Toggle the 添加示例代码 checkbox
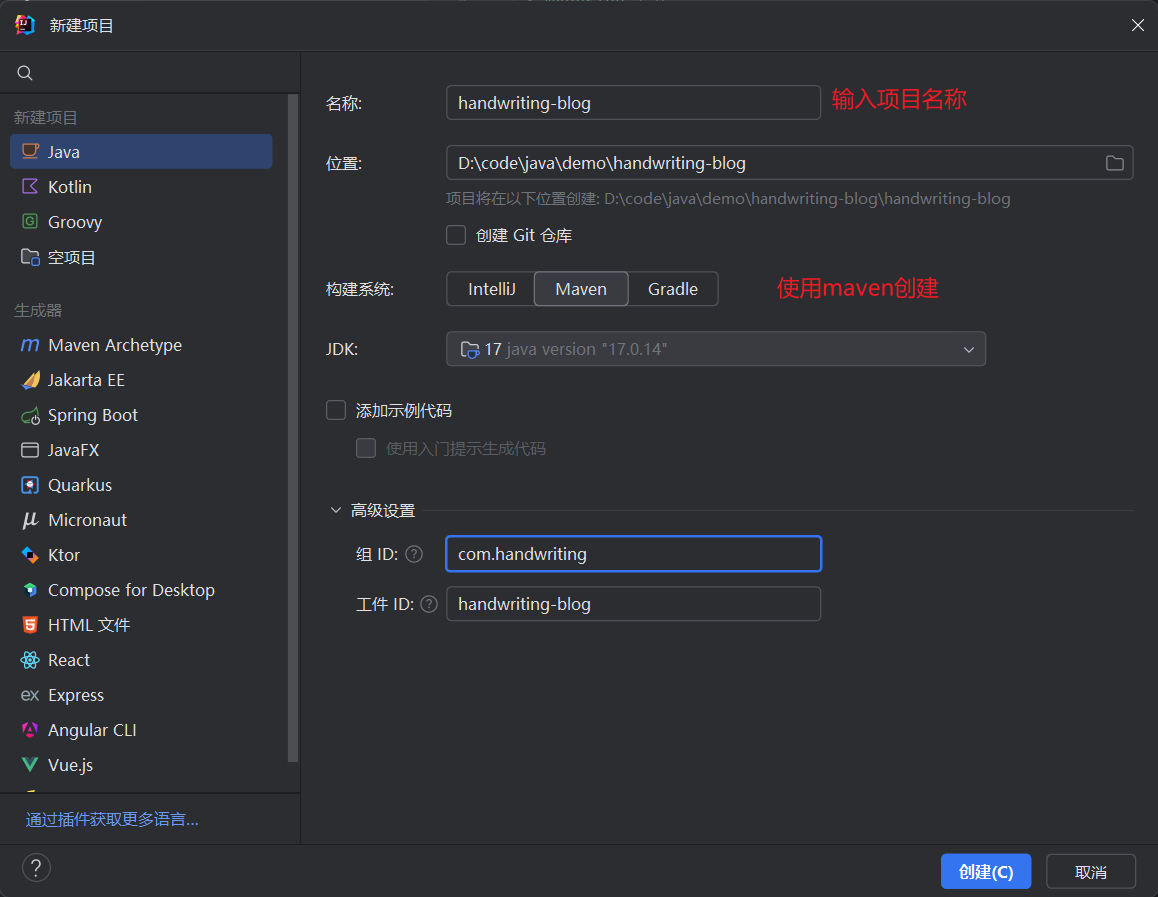 pyautogui.click(x=336, y=410)
